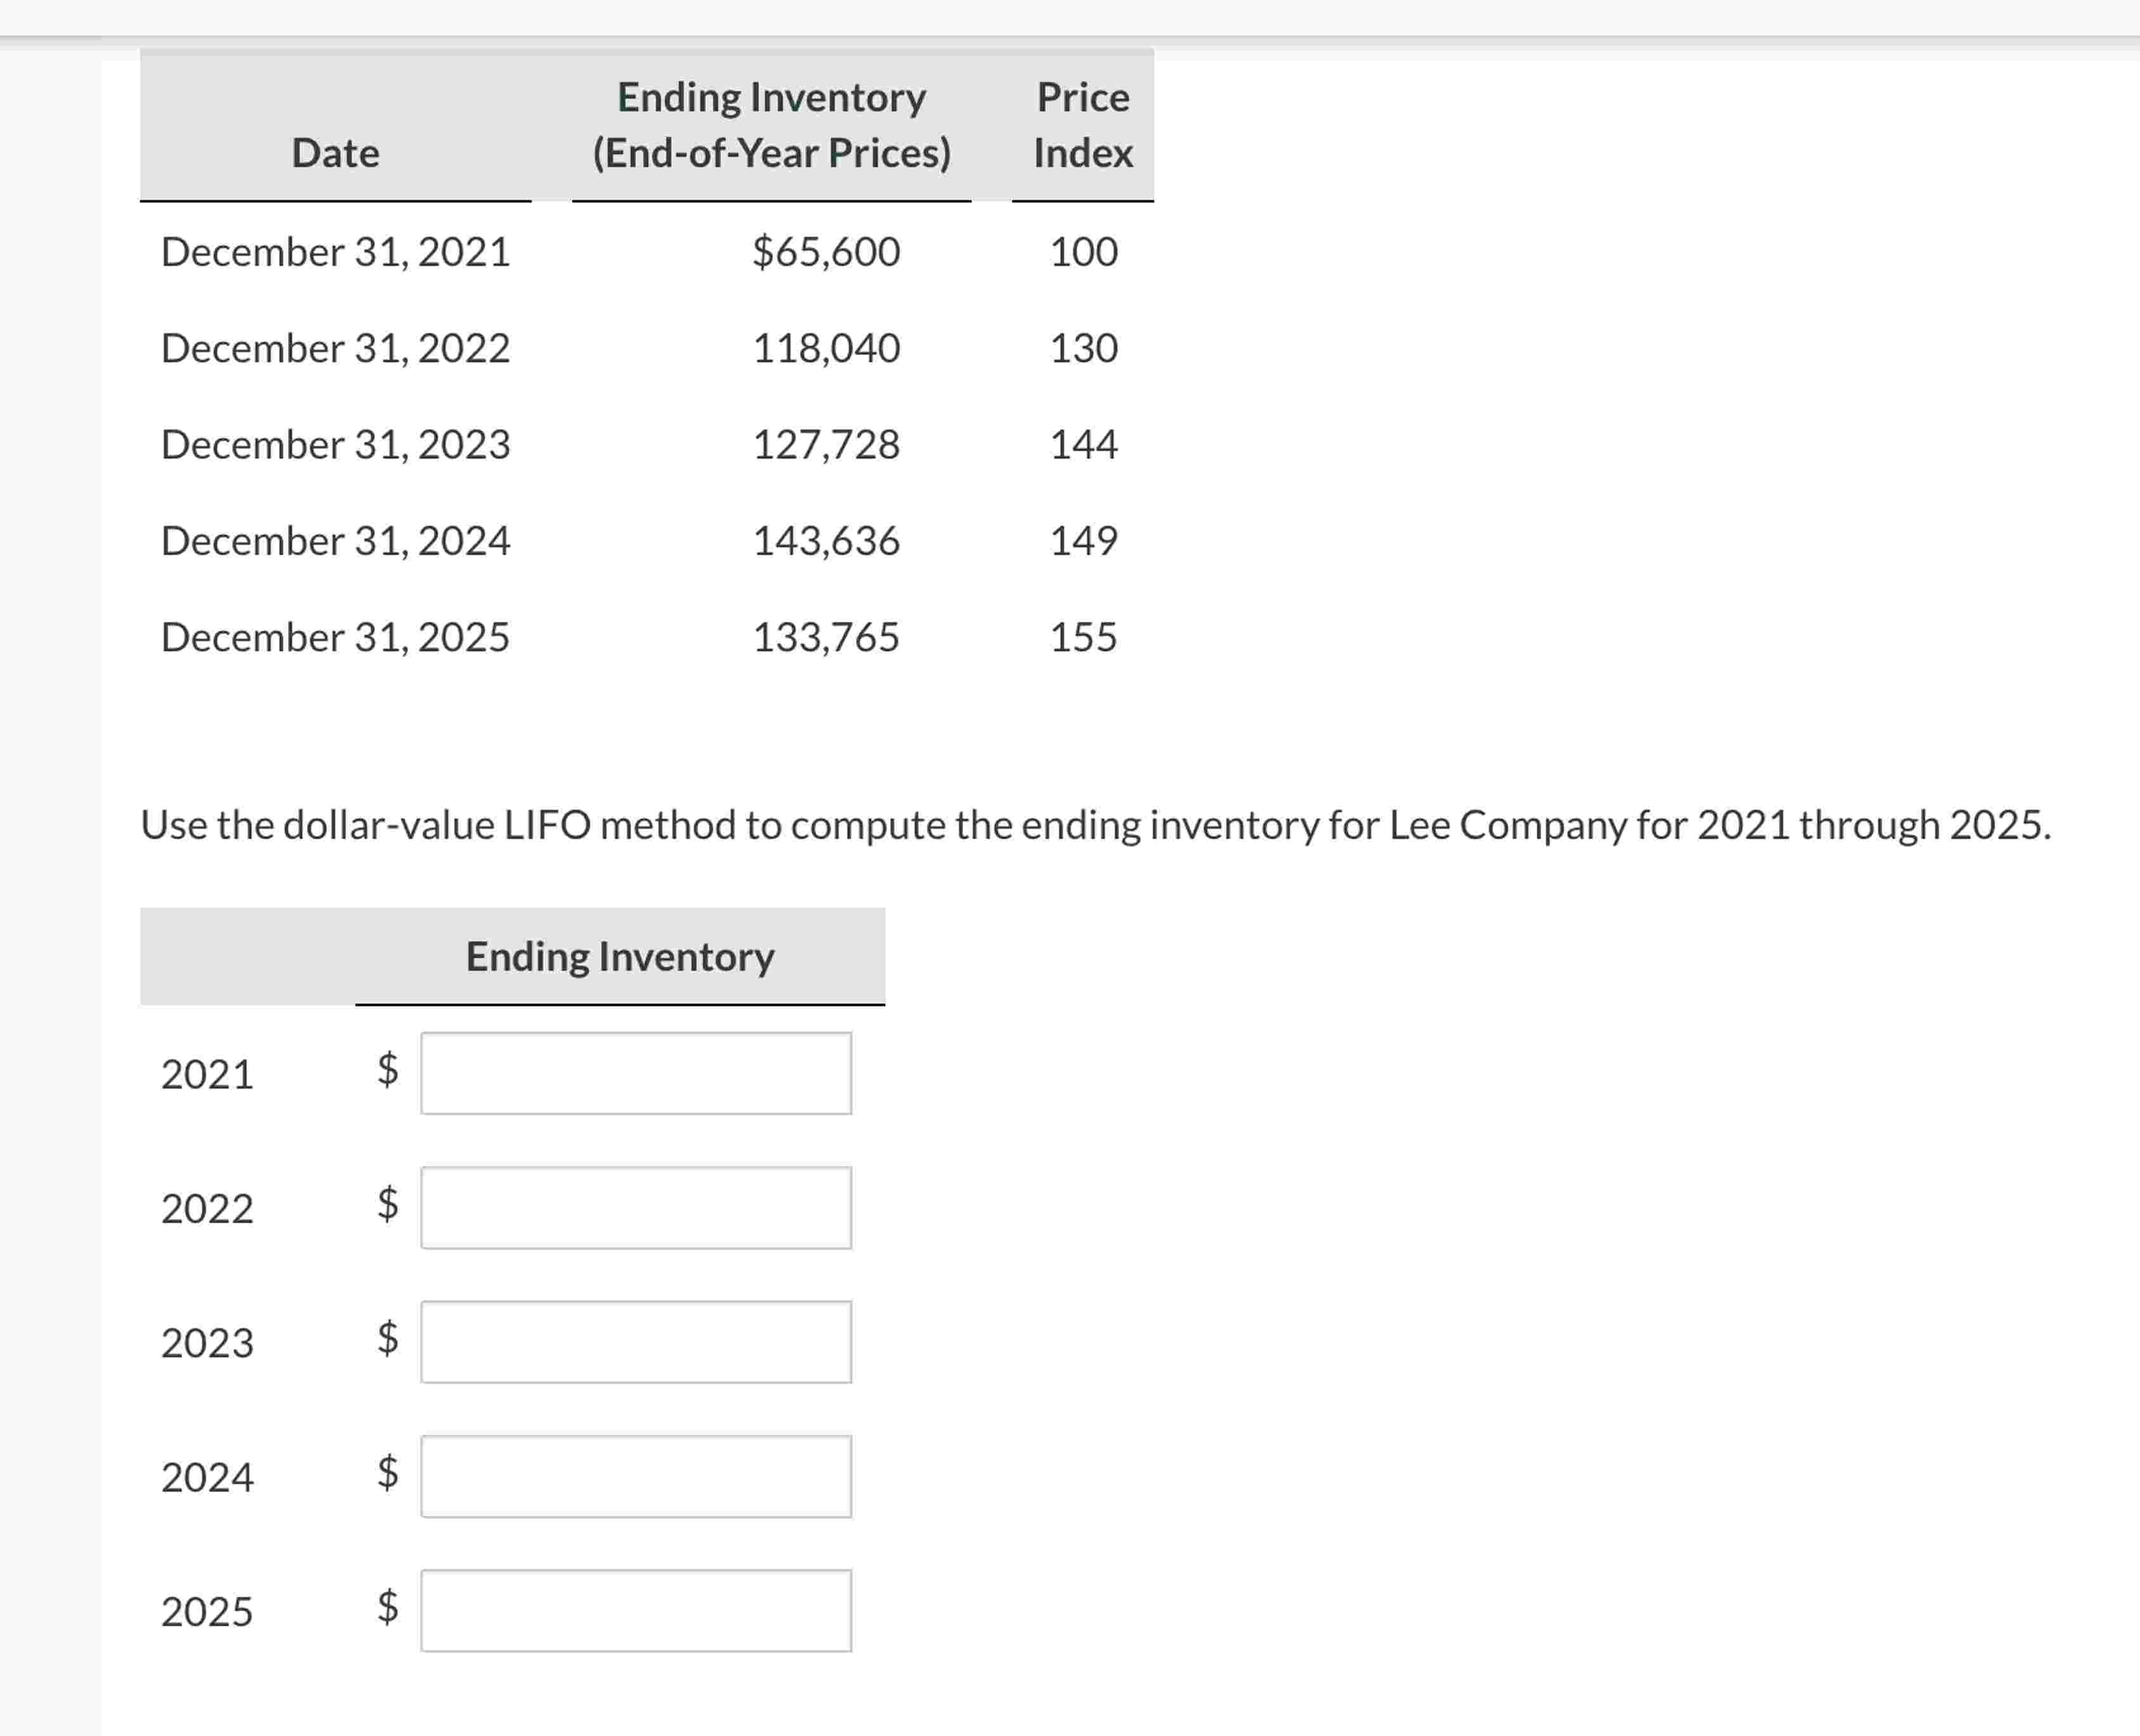Click the December 31, 2021 row label
The width and height of the screenshot is (2140, 1736).
(x=335, y=252)
